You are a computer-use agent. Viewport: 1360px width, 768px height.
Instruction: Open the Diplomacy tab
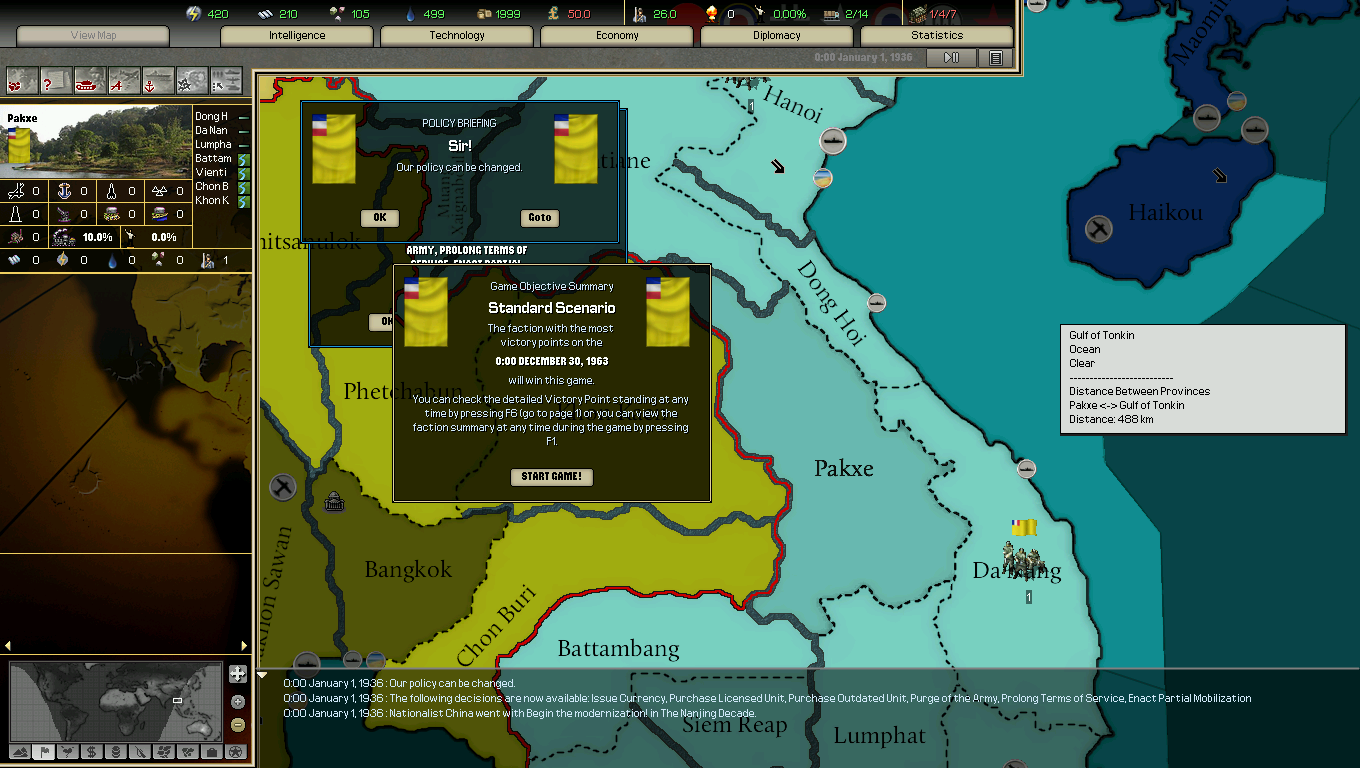(x=777, y=35)
